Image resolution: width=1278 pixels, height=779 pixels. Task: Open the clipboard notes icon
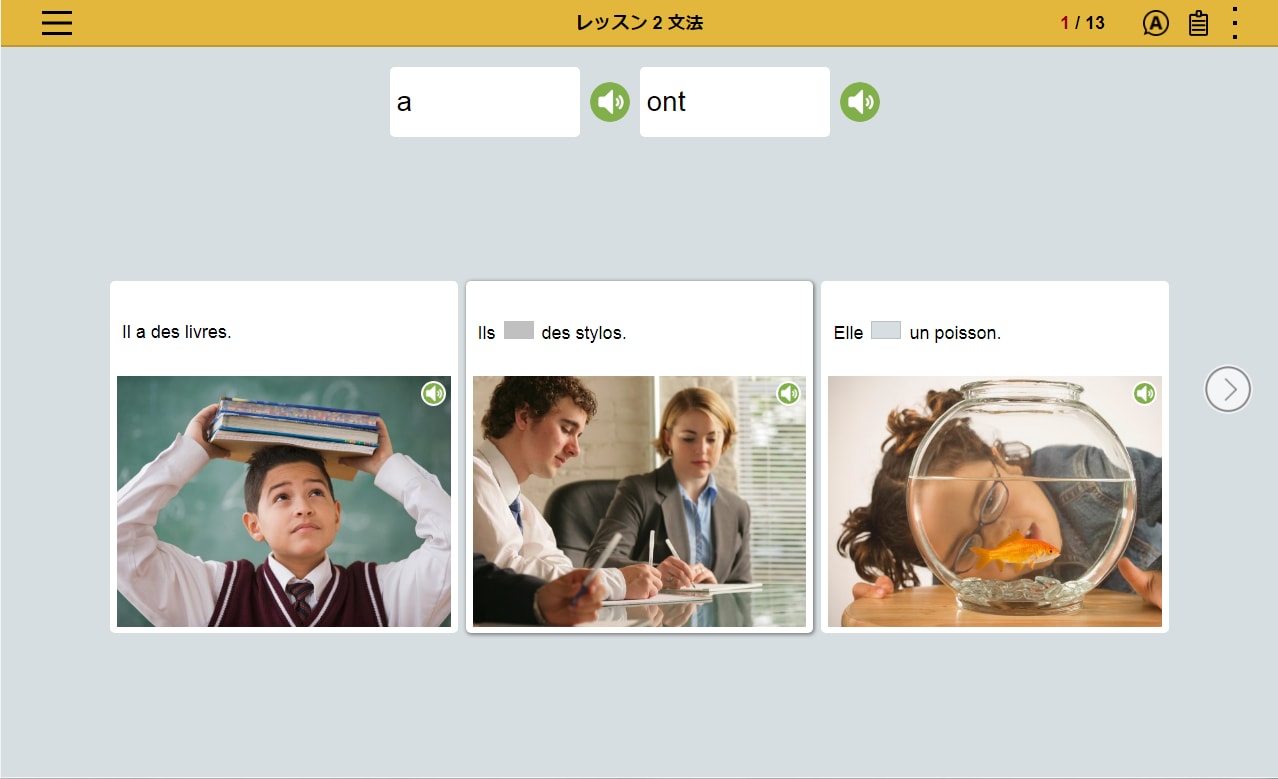click(1198, 23)
